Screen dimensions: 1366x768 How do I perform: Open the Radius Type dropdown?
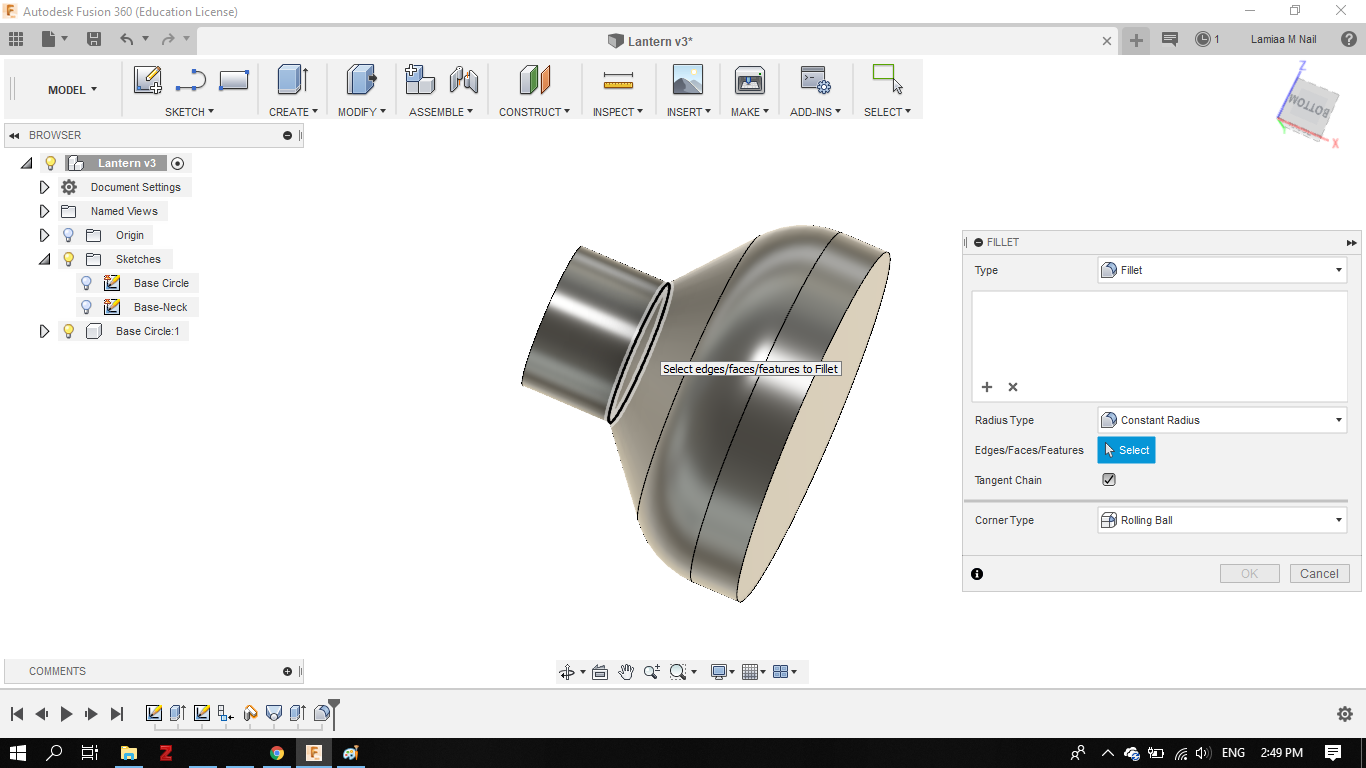[x=1222, y=420]
